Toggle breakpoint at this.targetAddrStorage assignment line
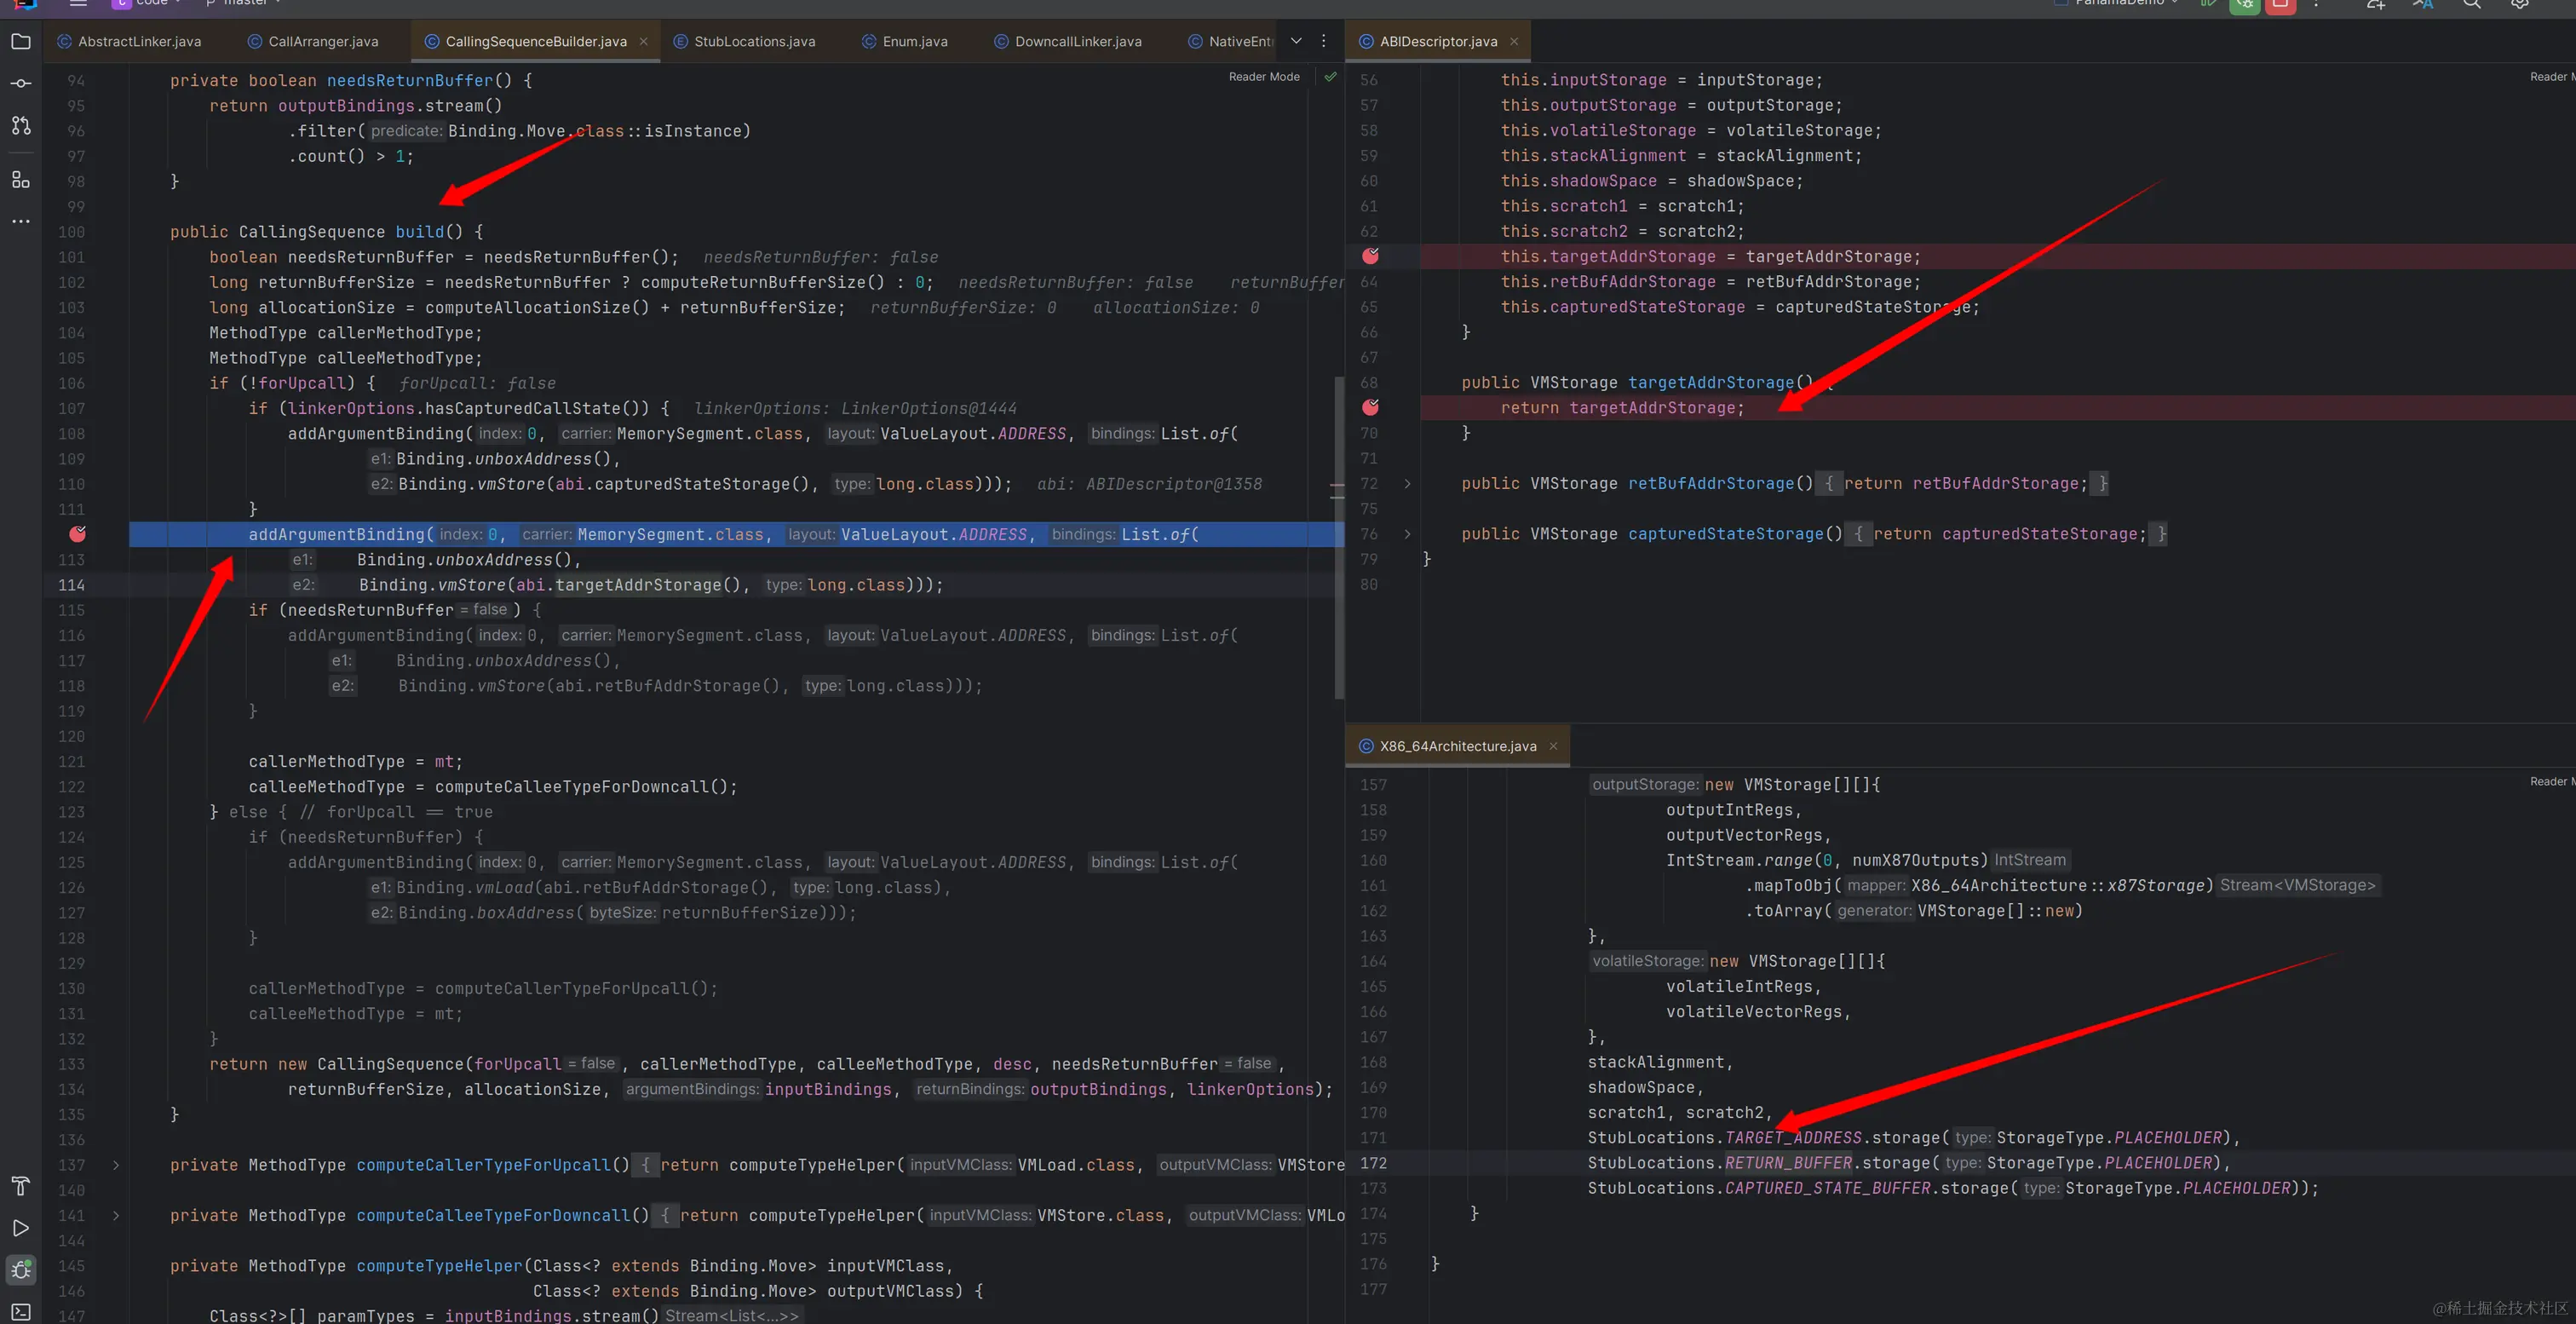The height and width of the screenshot is (1324, 2576). pos(1370,256)
